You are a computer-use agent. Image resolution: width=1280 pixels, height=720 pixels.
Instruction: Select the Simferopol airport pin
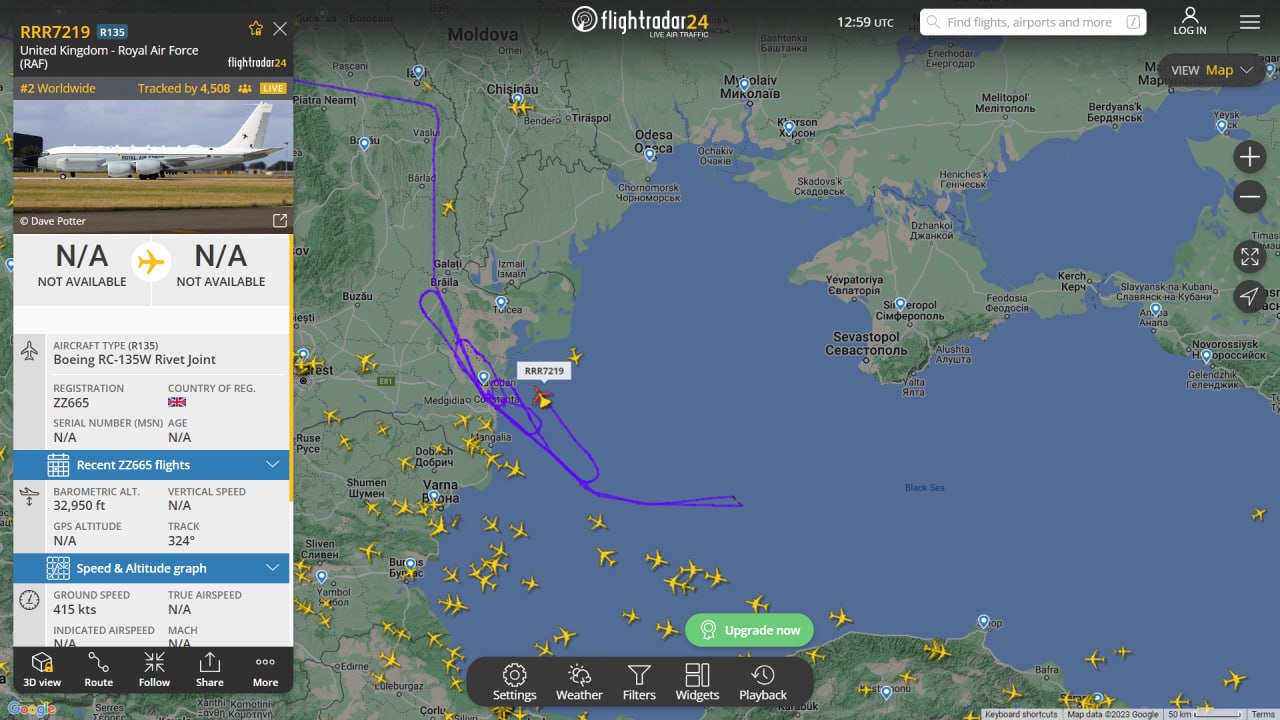pos(900,304)
